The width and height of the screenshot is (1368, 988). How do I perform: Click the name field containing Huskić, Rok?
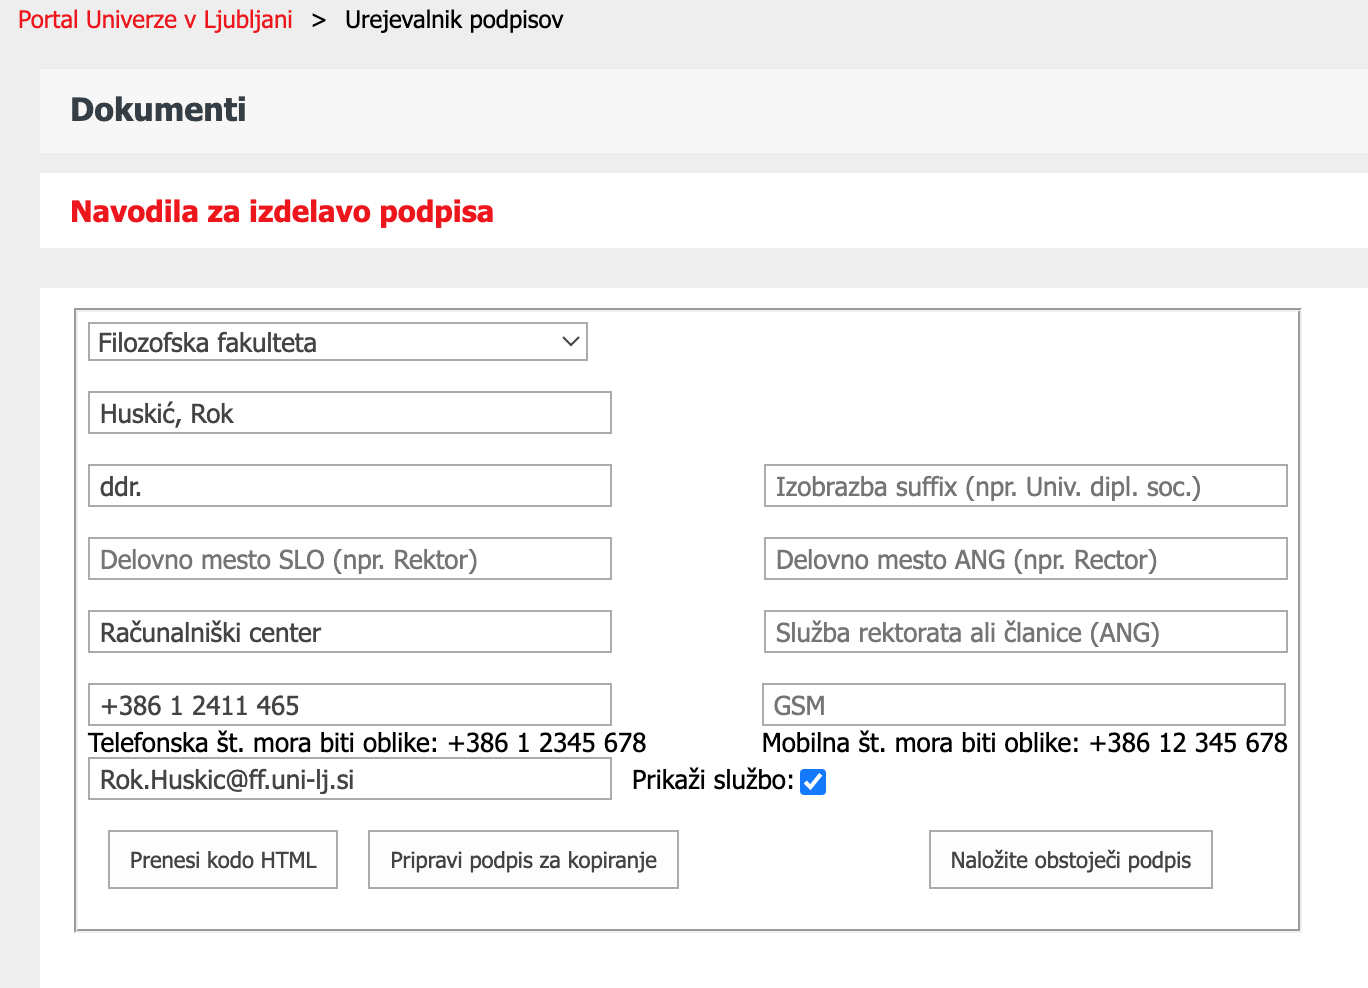click(350, 413)
